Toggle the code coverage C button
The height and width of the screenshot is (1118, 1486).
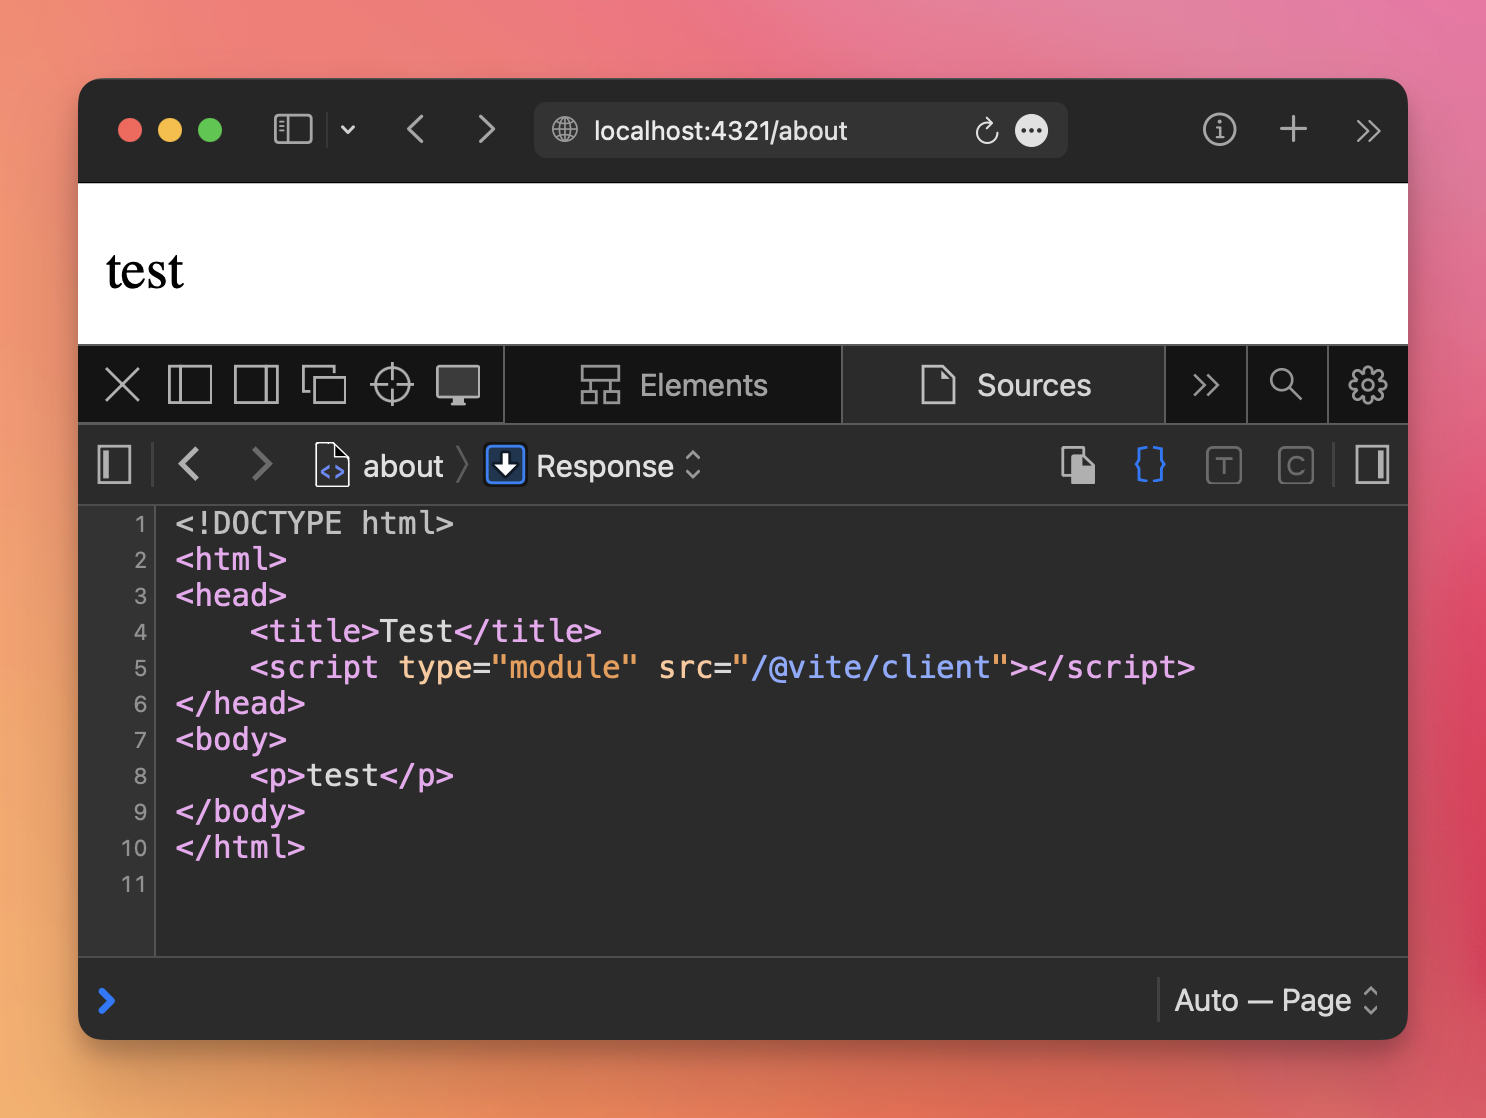pos(1295,465)
